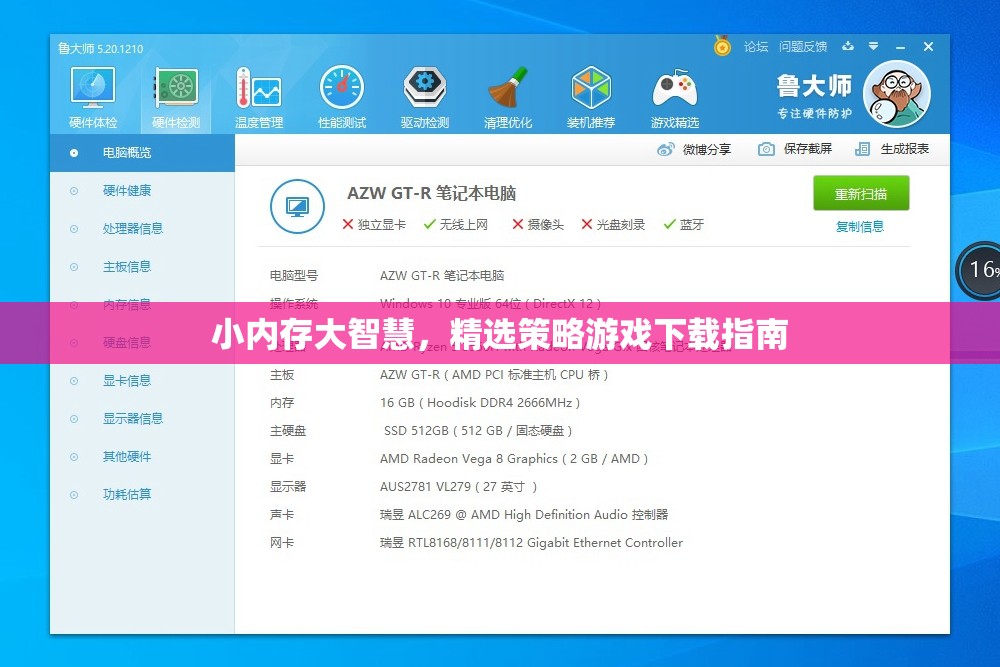Click the 16 GB Hoodisk DDR4 memory value
The height and width of the screenshot is (667, 1000).
(x=480, y=403)
